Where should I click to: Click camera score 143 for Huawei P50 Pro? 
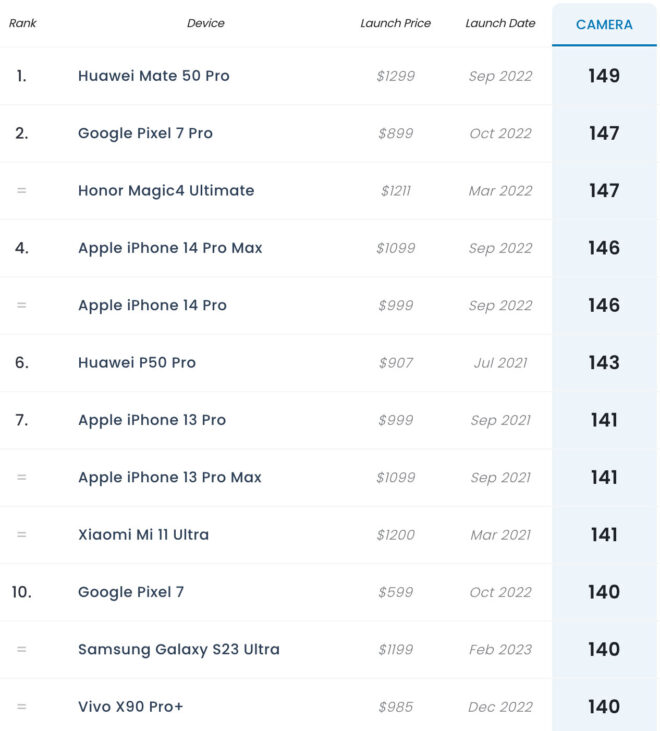604,363
